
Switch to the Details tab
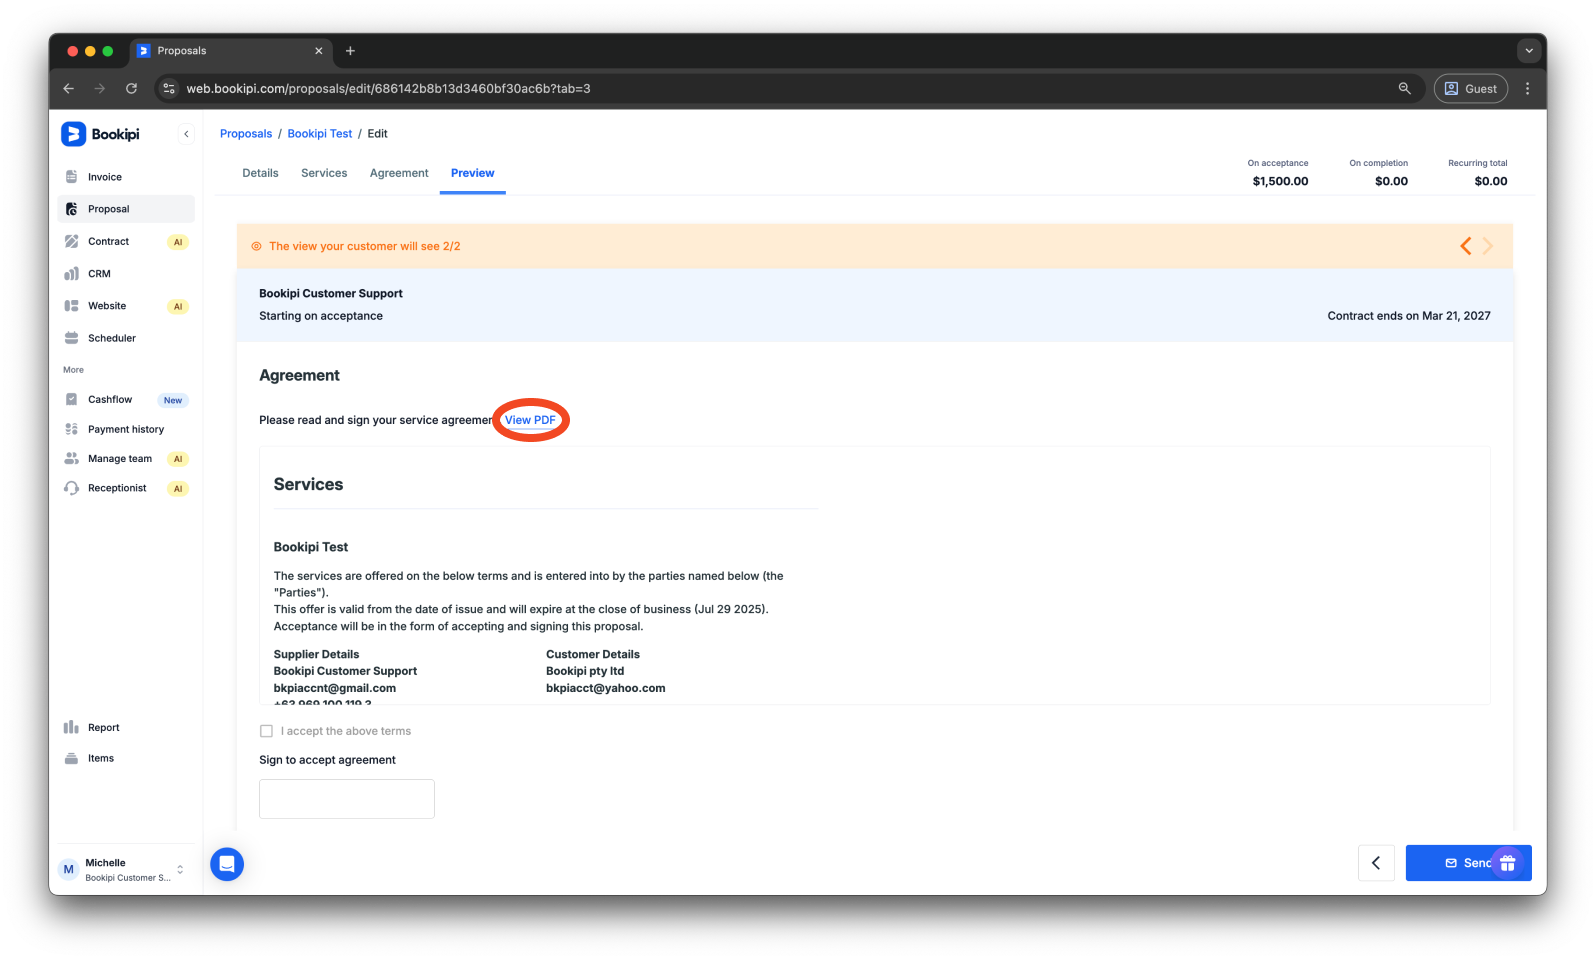(260, 173)
